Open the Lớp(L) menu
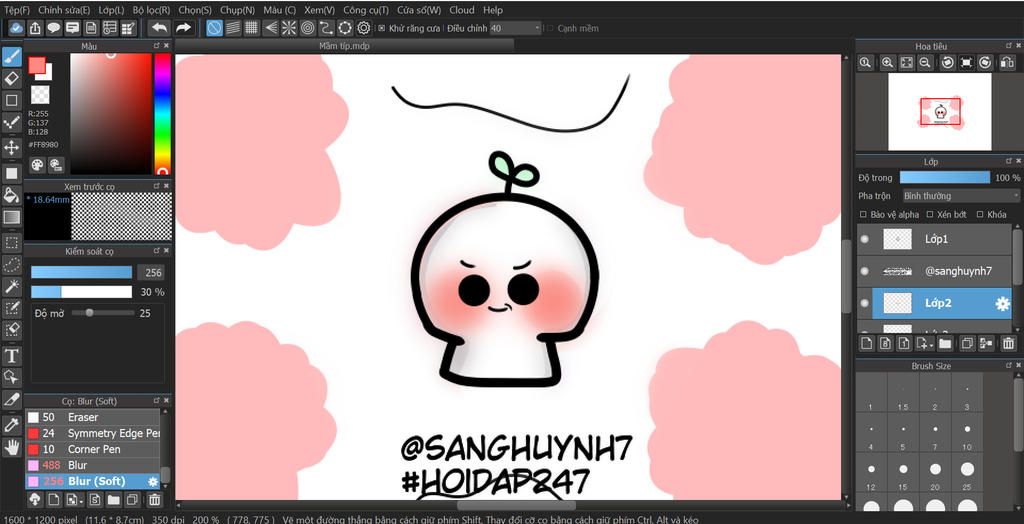 111,10
